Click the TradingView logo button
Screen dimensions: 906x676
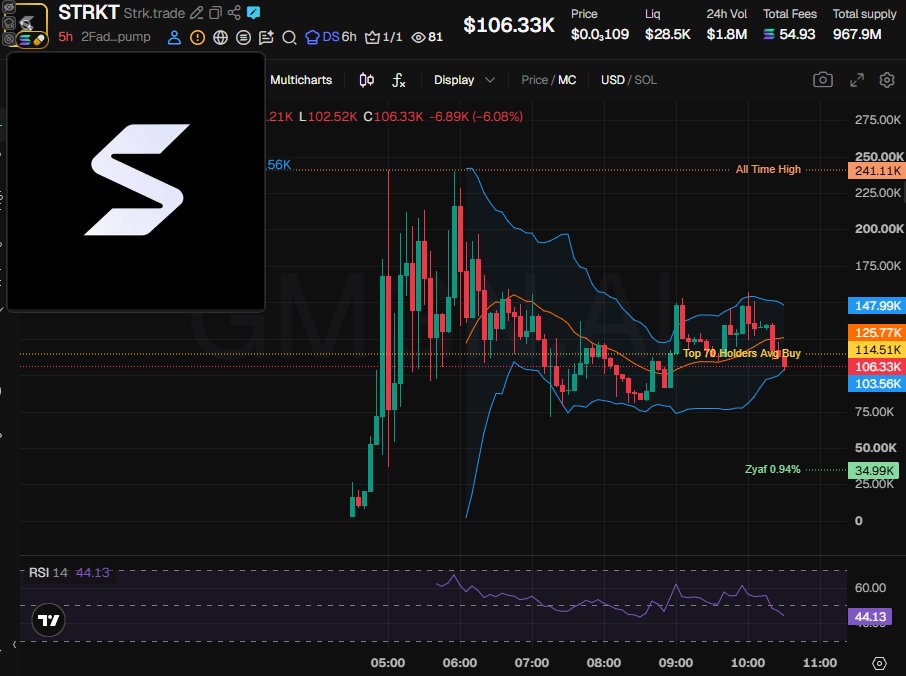click(x=49, y=620)
